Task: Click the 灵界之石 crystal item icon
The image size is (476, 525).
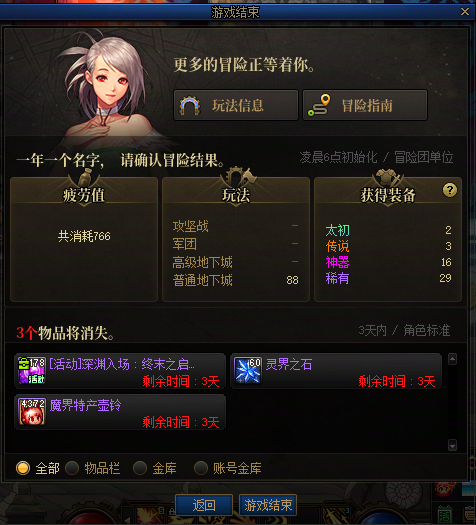Action: tap(248, 370)
